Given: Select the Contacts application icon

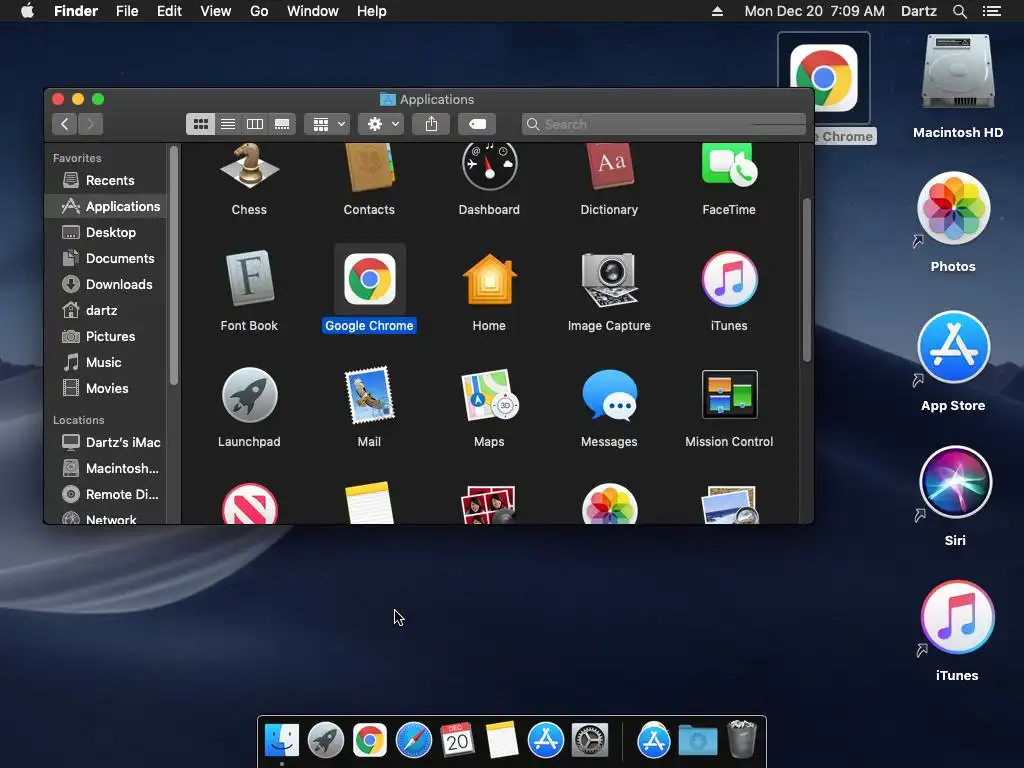Looking at the screenshot, I should 369,167.
